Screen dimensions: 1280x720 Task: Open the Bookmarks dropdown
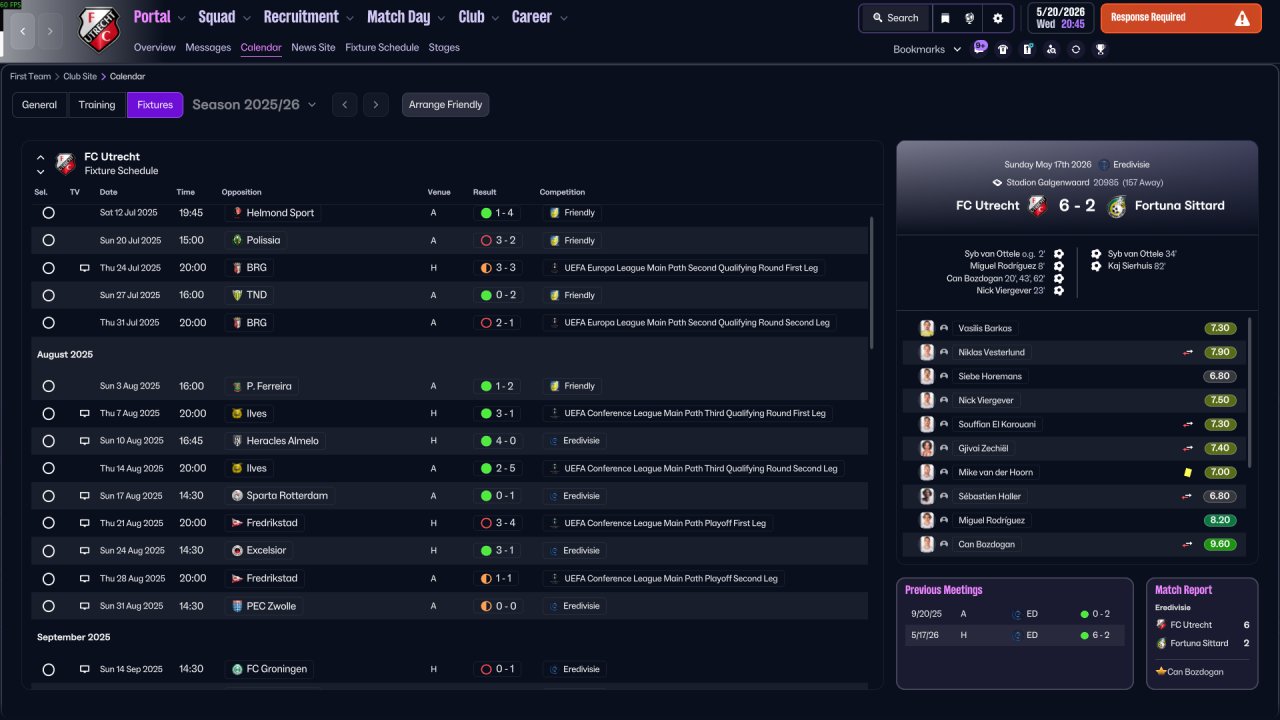pyautogui.click(x=927, y=49)
